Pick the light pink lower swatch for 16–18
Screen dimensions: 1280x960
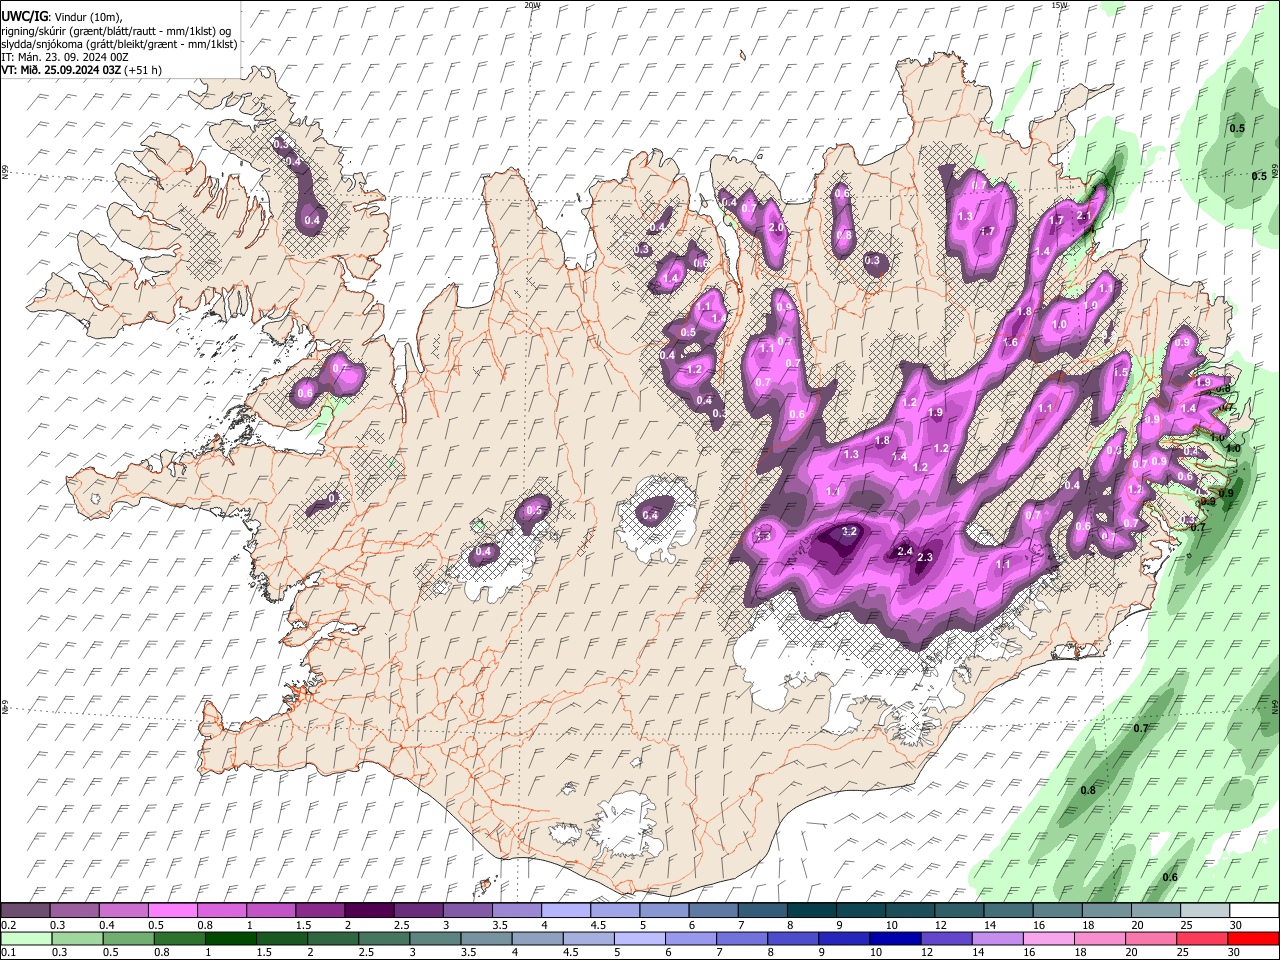point(1048,939)
